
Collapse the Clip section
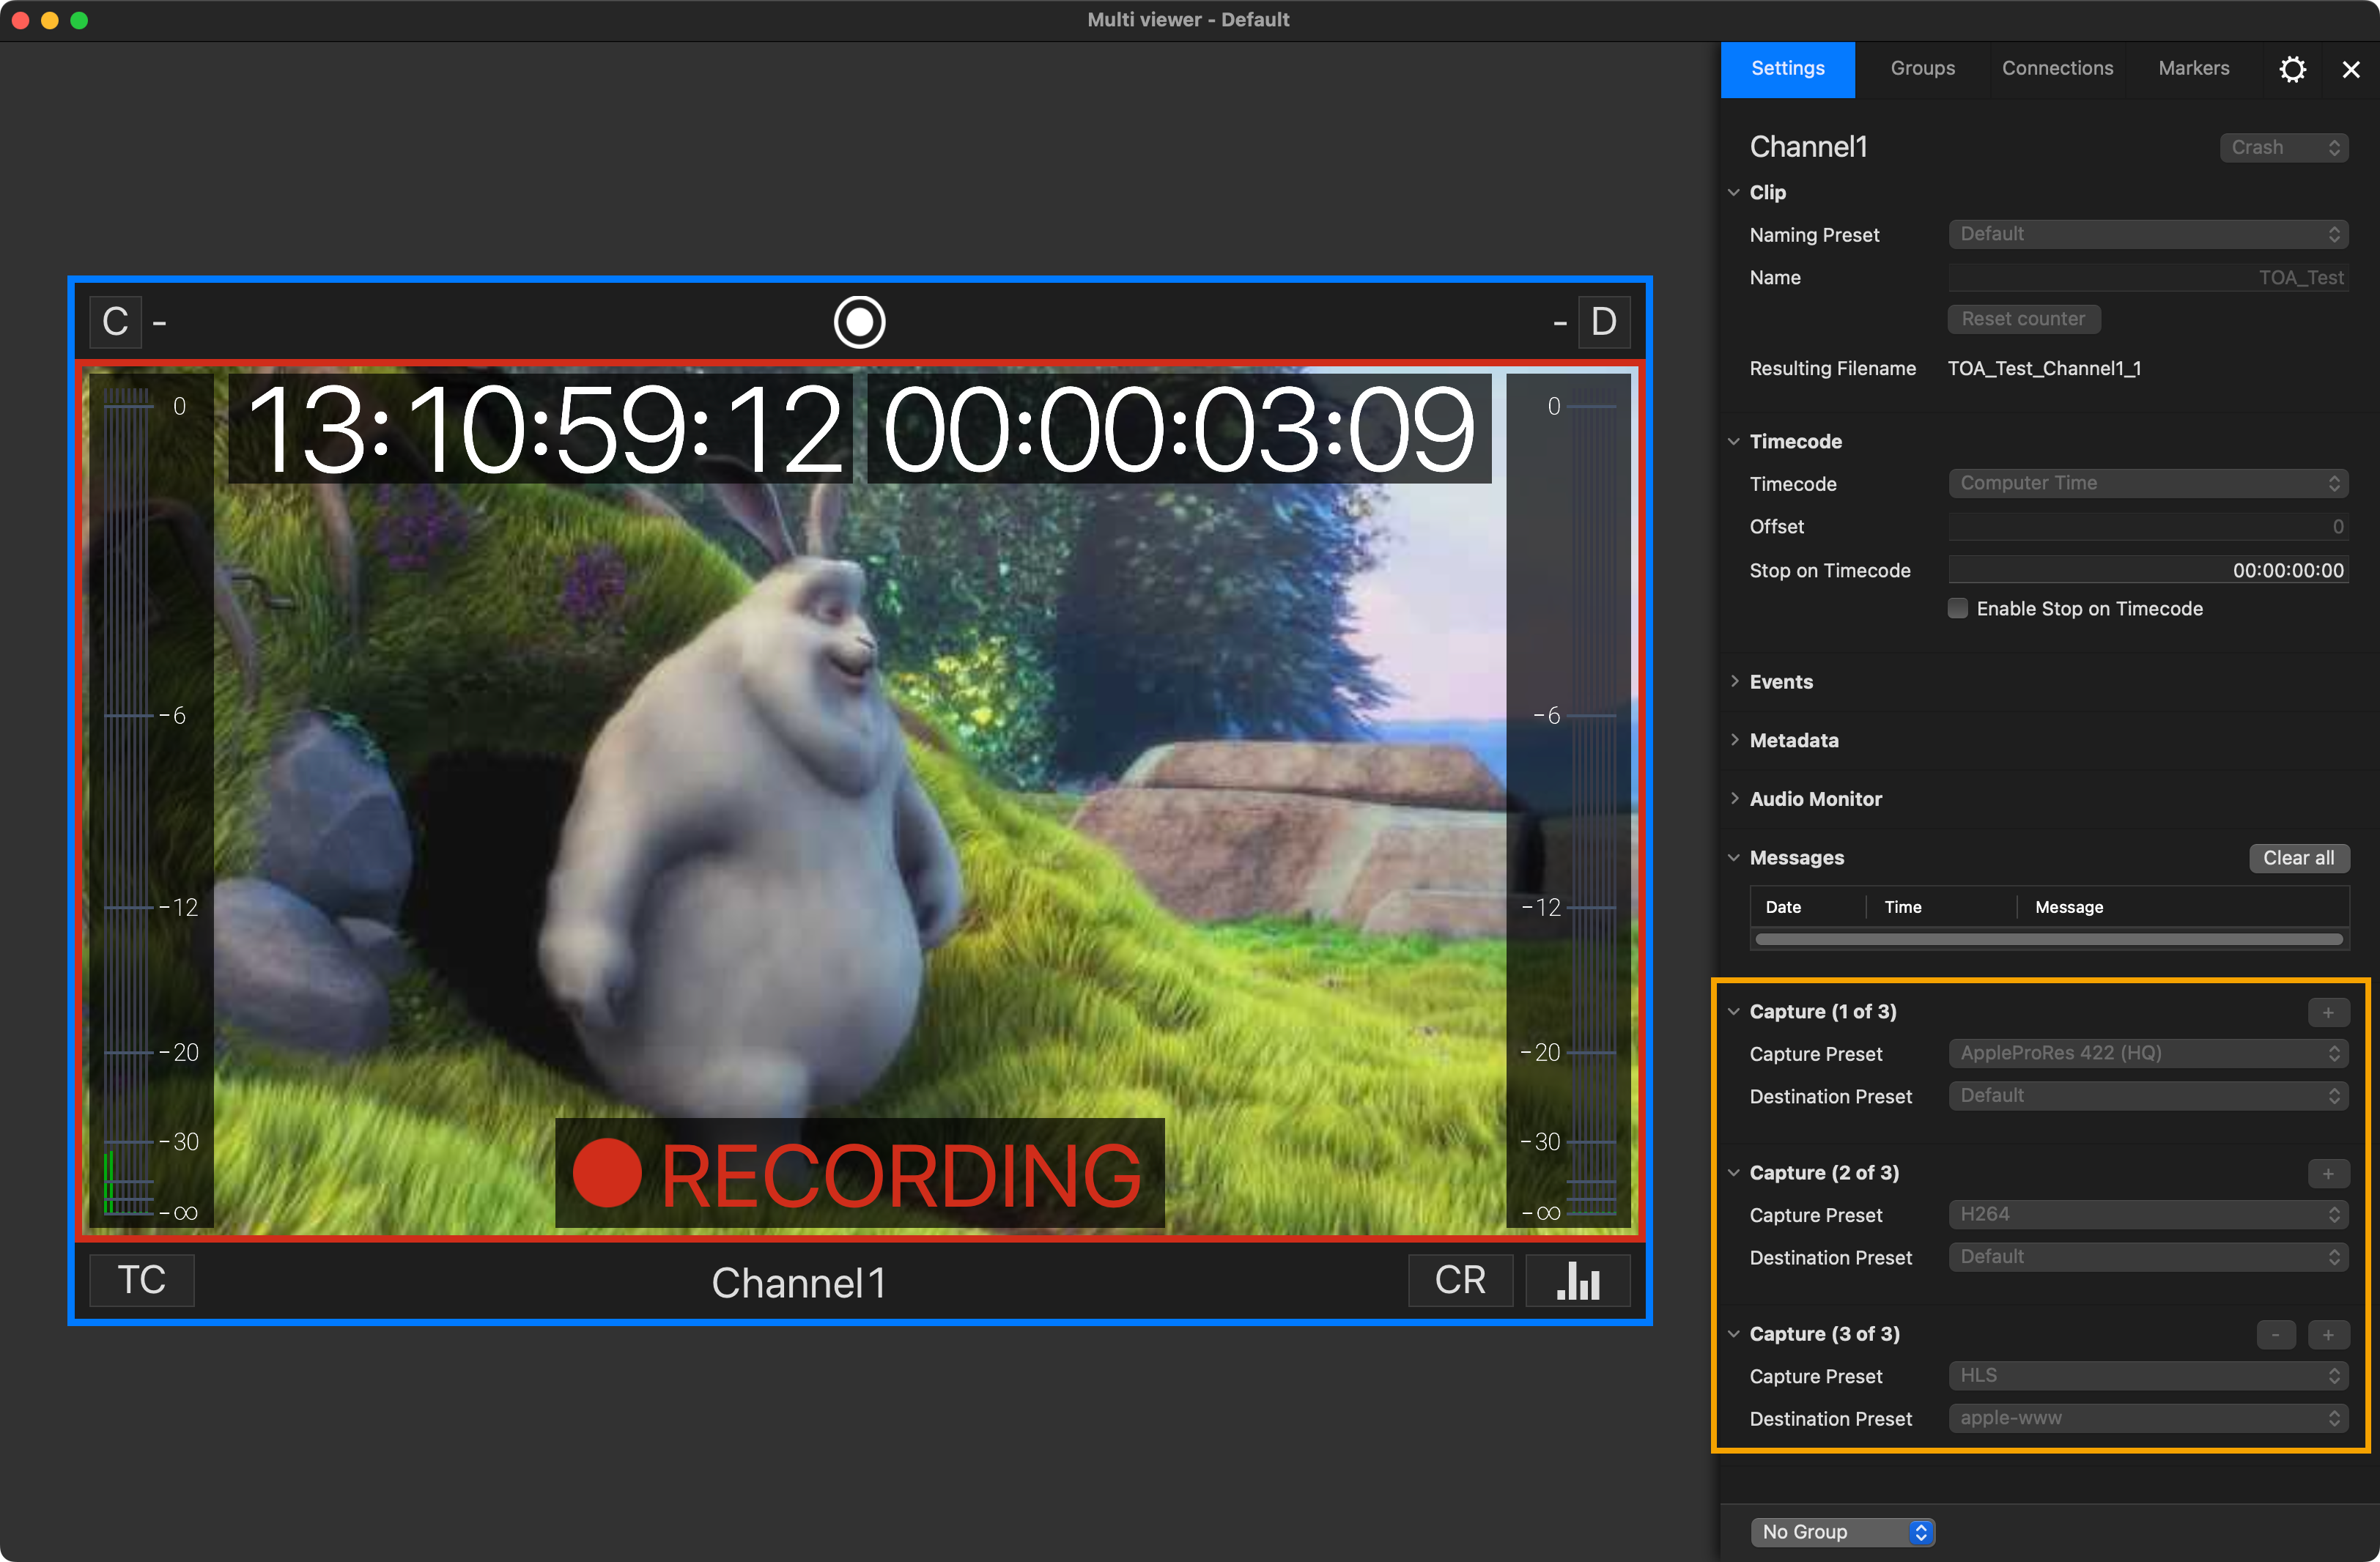(1734, 192)
